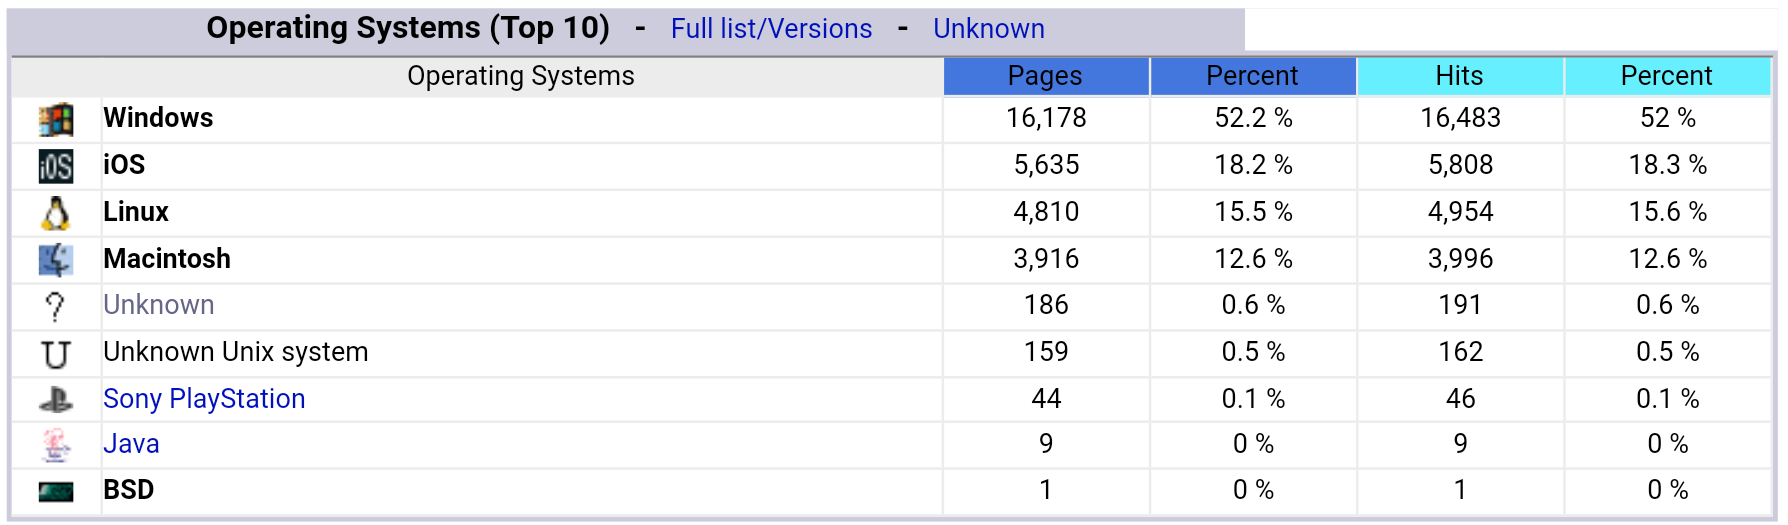
Task: Open the Full list/Versions link
Action: click(x=771, y=29)
